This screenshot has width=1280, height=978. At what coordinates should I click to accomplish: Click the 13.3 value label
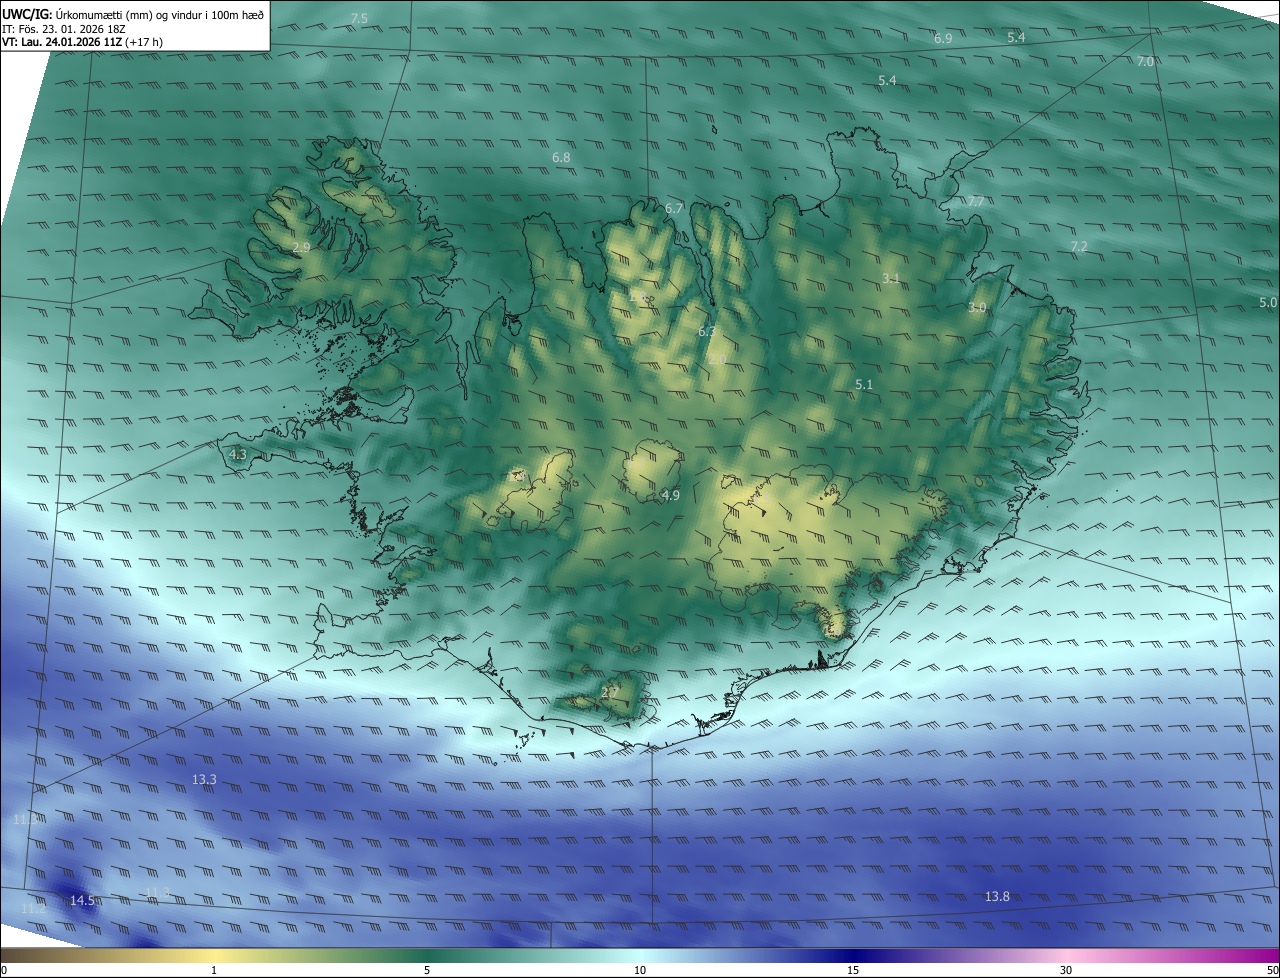click(x=204, y=779)
